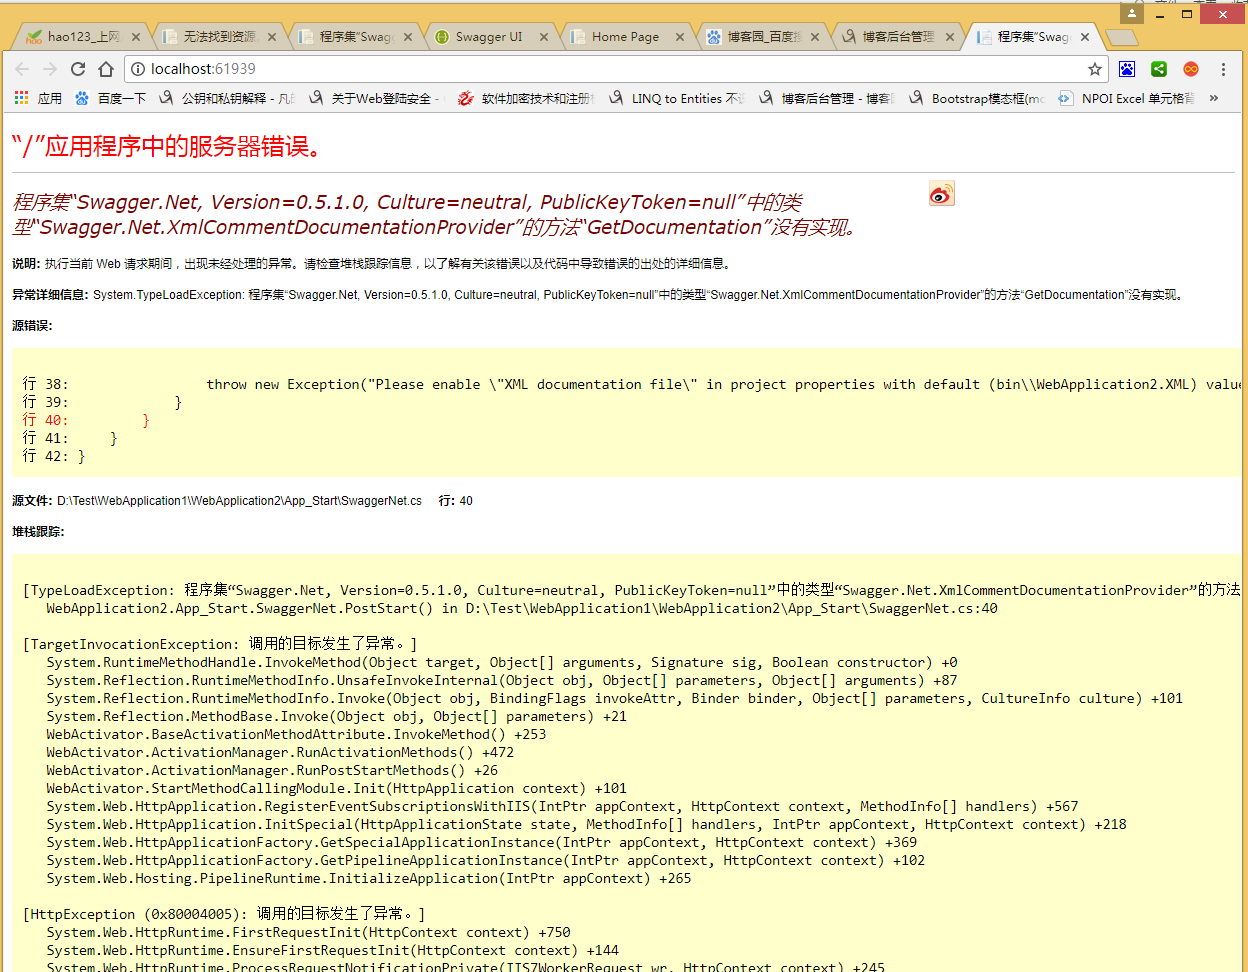Click WebActivator.ActivationManager.RunPostStartMethods() line
This screenshot has width=1248, height=972.
[272, 770]
